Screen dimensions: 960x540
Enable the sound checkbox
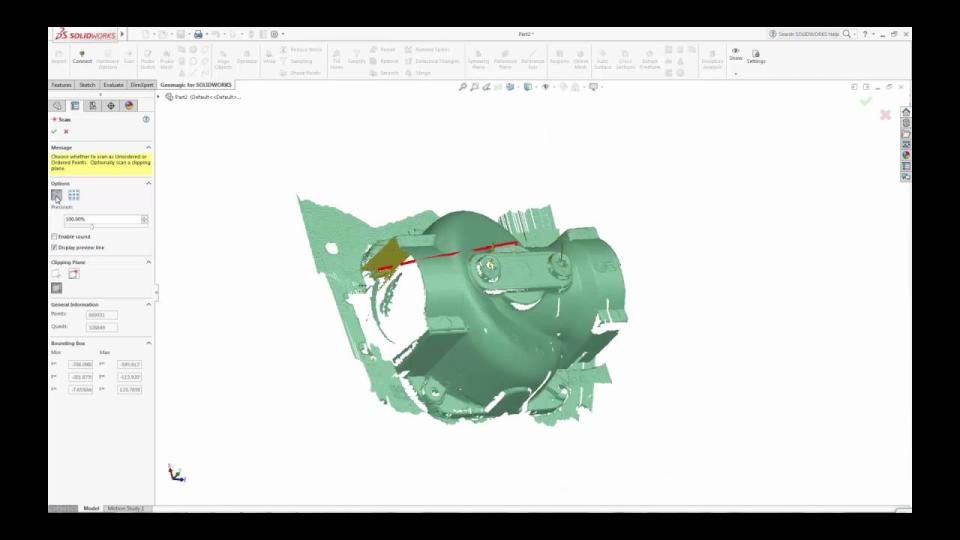coord(54,236)
